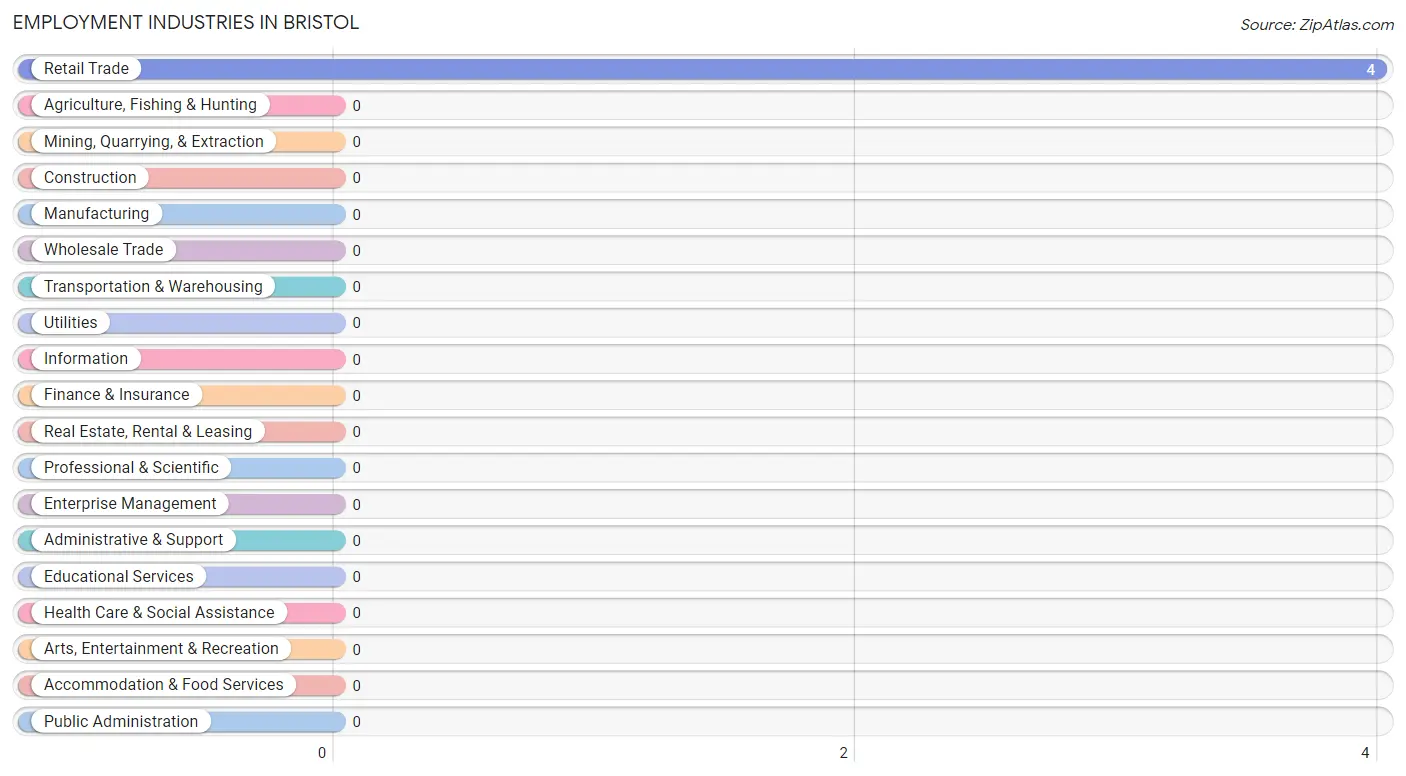Viewport: 1406px width, 776px height.
Task: Click the Educational Services label
Action: pos(119,577)
